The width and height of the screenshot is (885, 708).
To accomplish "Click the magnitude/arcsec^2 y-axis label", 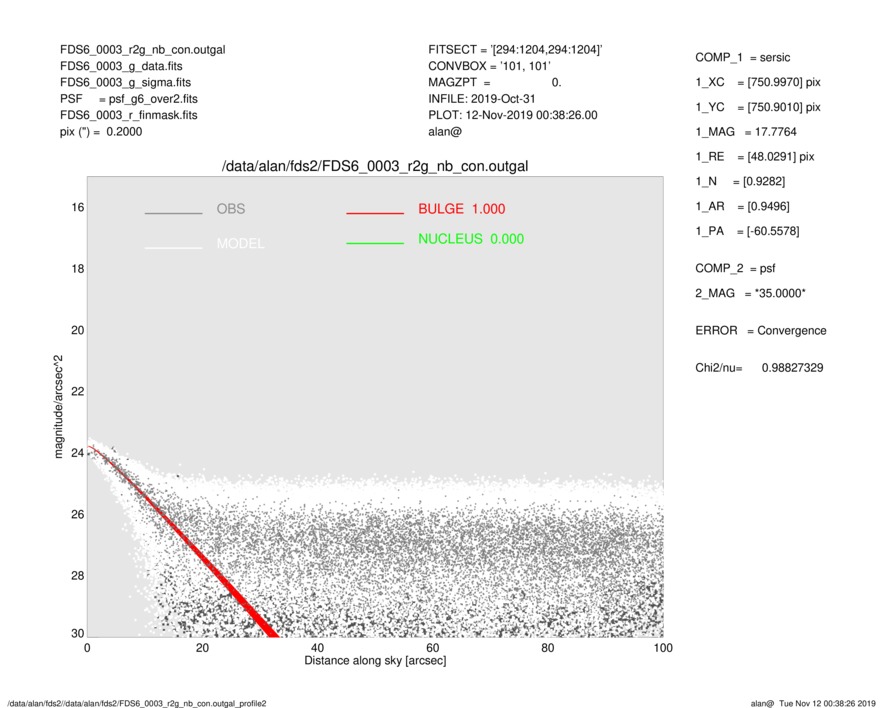I will 58,407.
